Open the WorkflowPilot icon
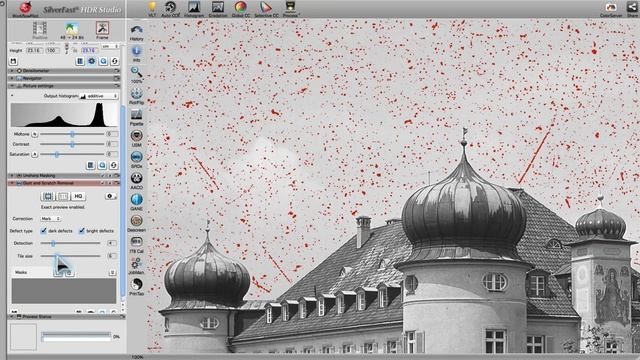 25,8
